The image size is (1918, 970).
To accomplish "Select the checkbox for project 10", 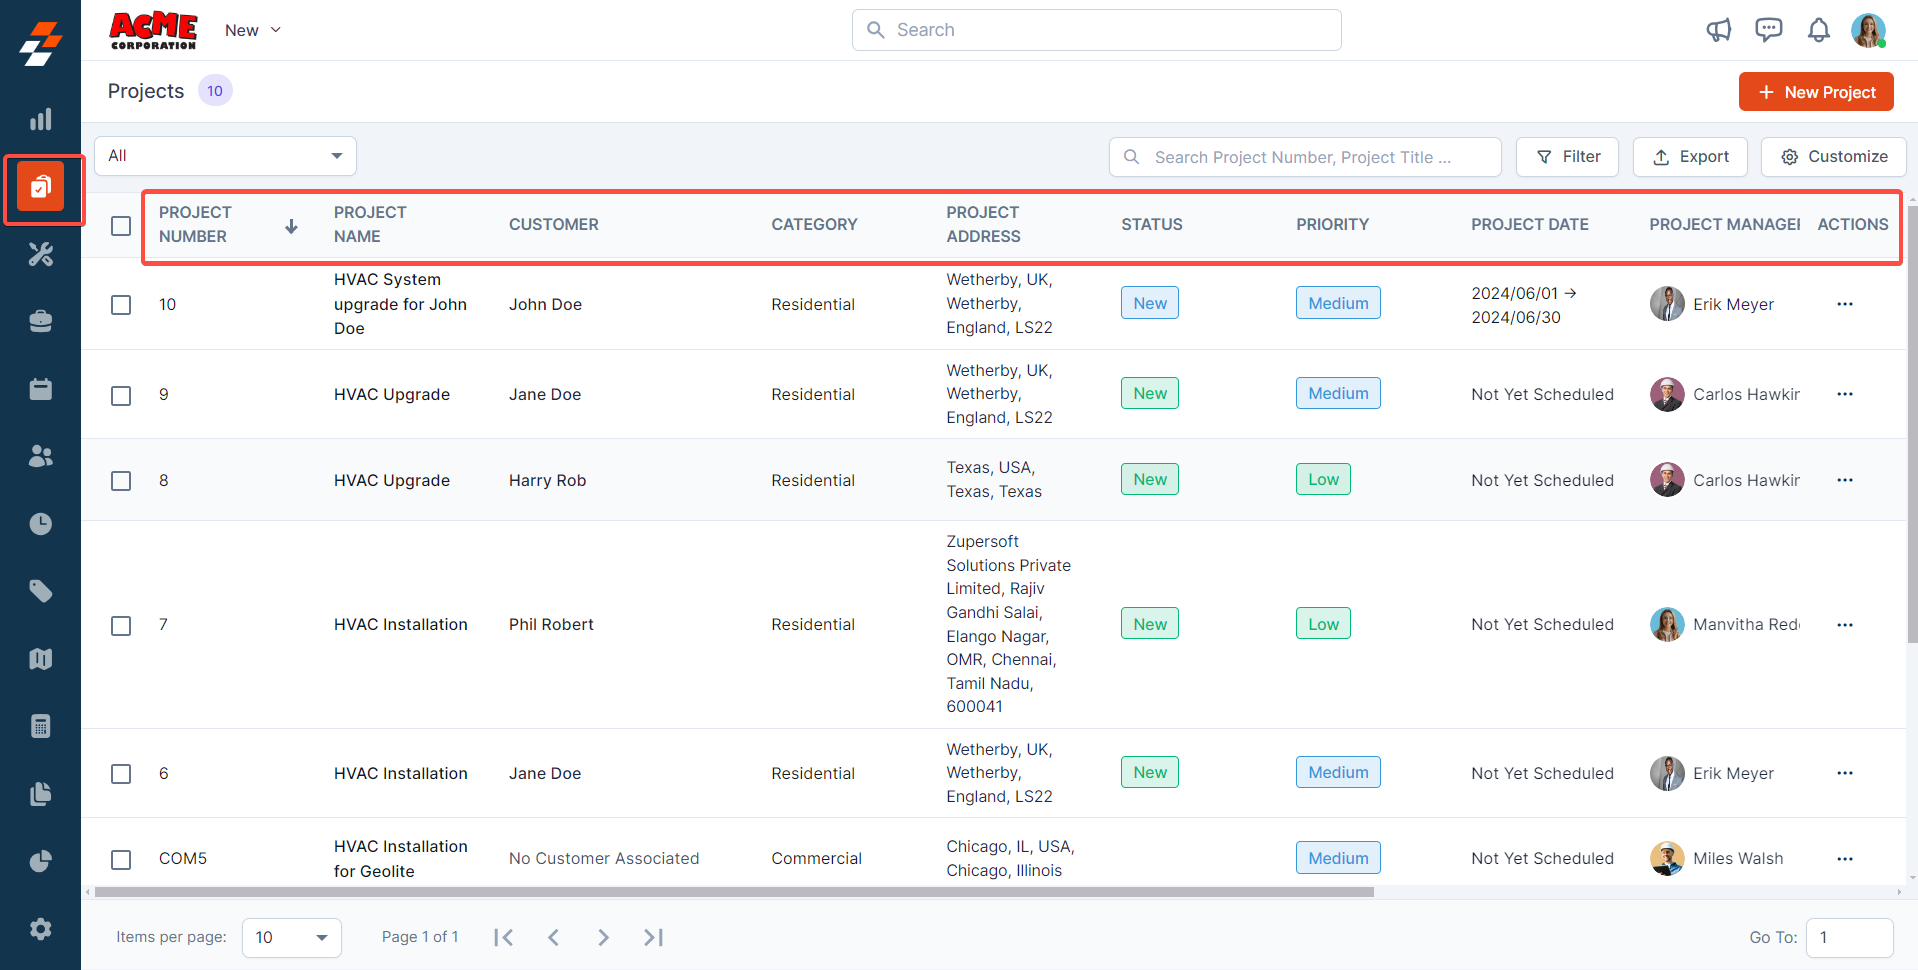I will point(121,305).
